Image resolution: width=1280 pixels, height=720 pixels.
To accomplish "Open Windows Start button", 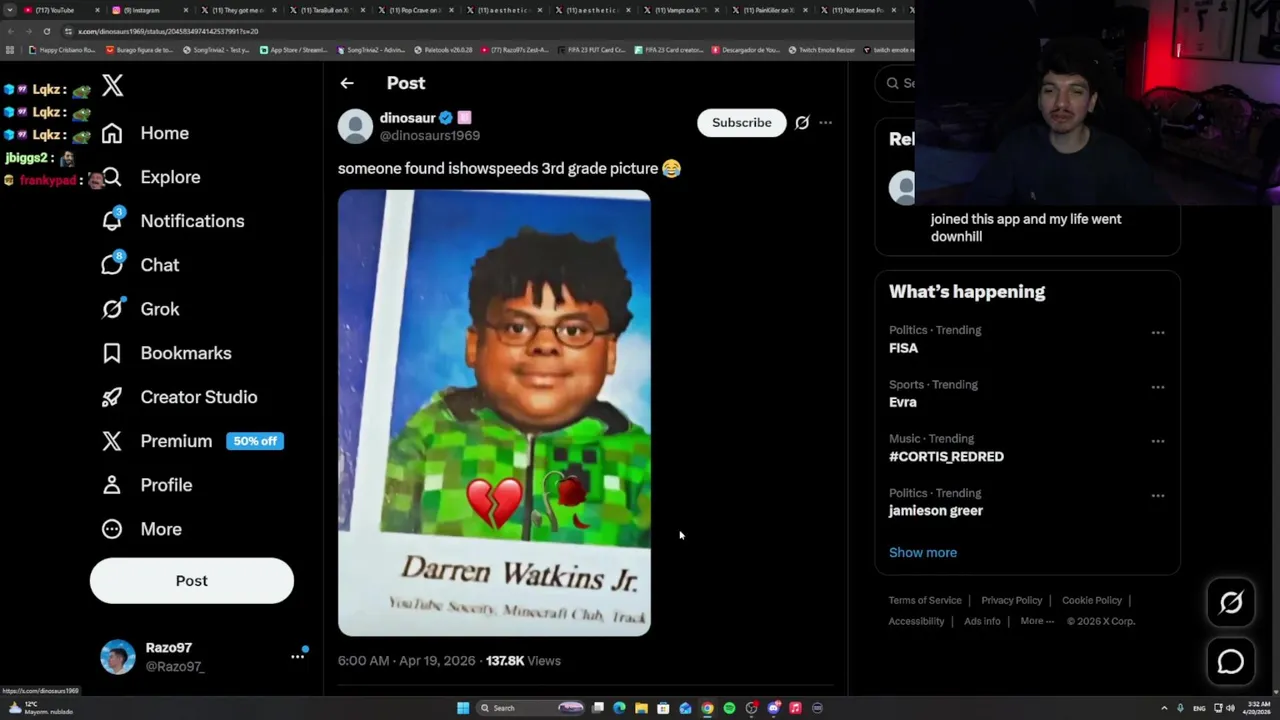I will click(x=463, y=708).
